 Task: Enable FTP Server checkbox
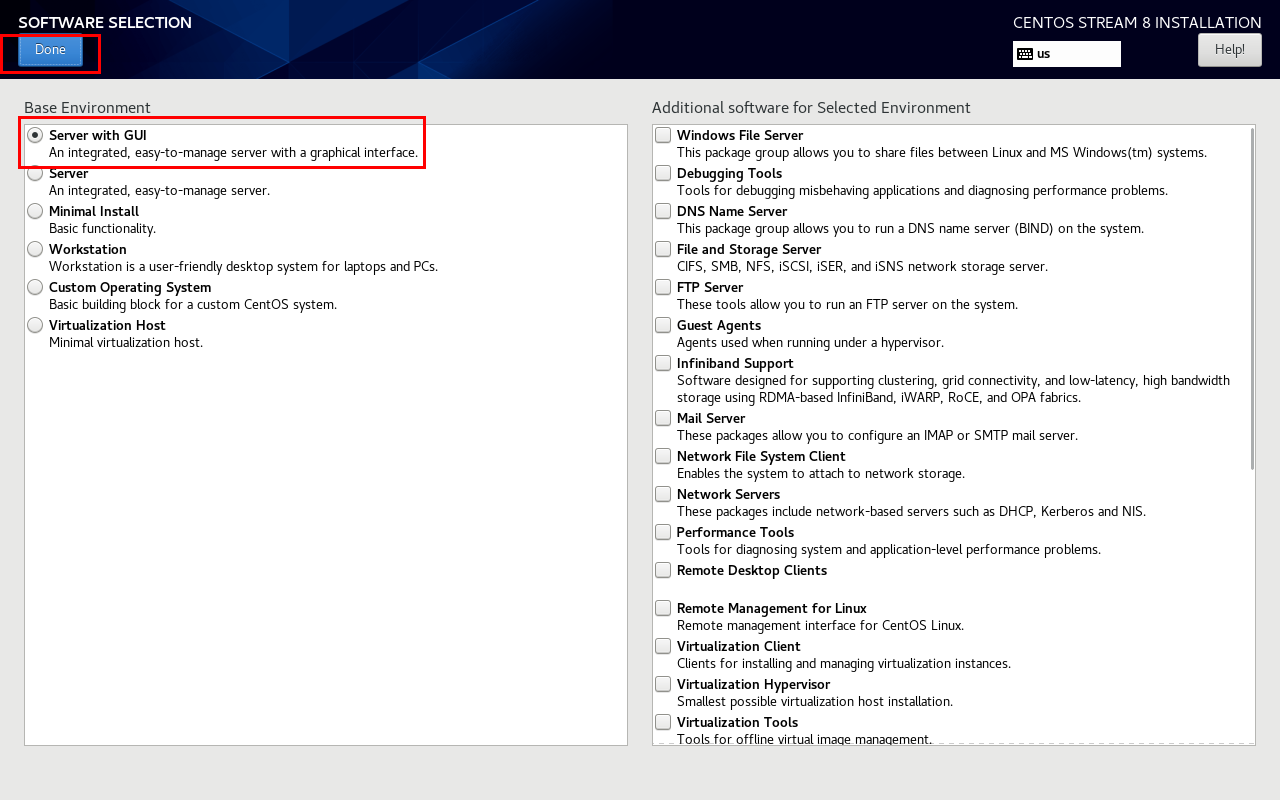pos(663,287)
